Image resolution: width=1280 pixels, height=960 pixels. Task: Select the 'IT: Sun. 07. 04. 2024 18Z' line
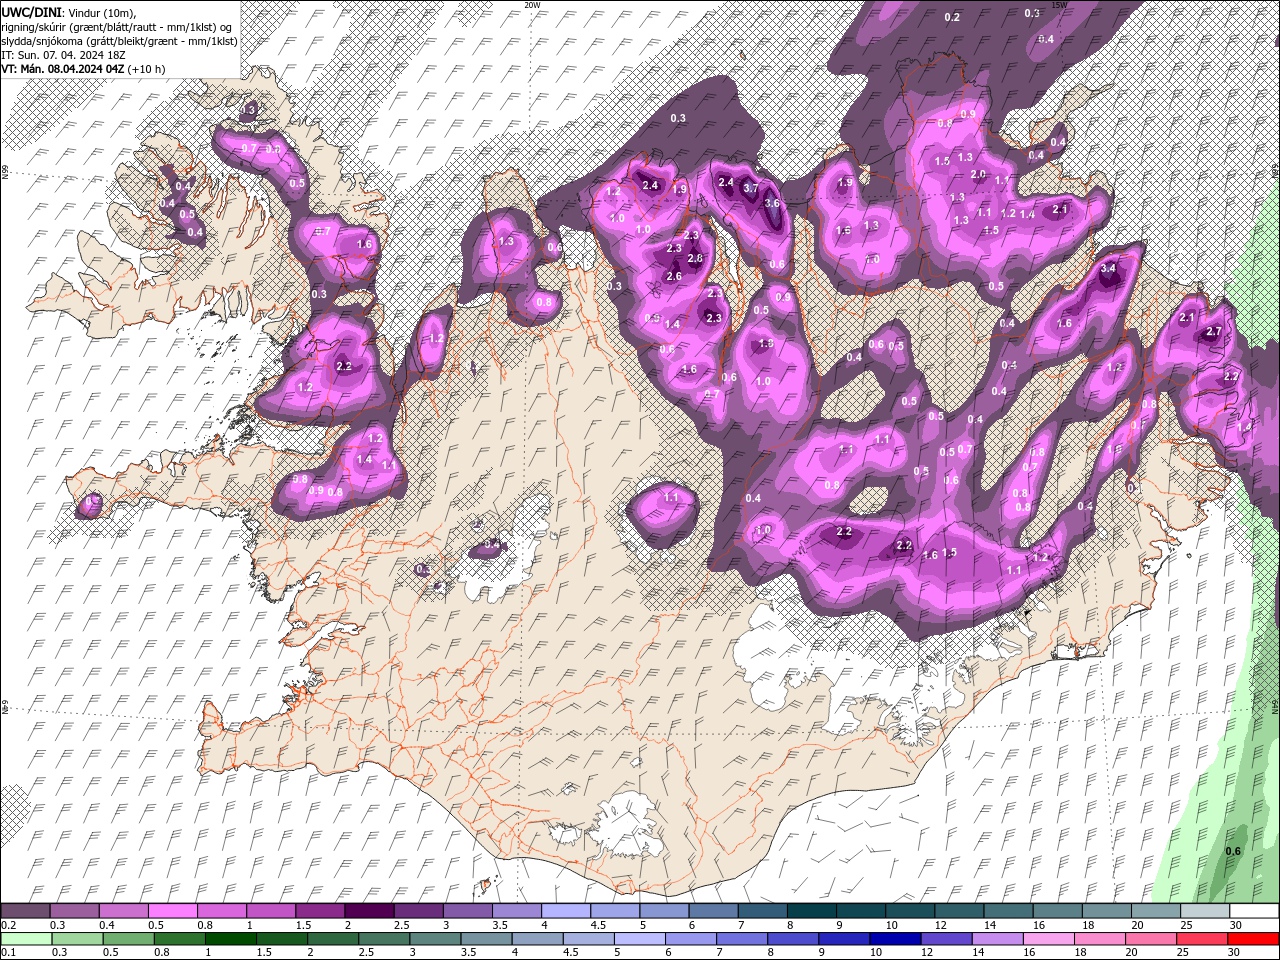(x=62, y=54)
